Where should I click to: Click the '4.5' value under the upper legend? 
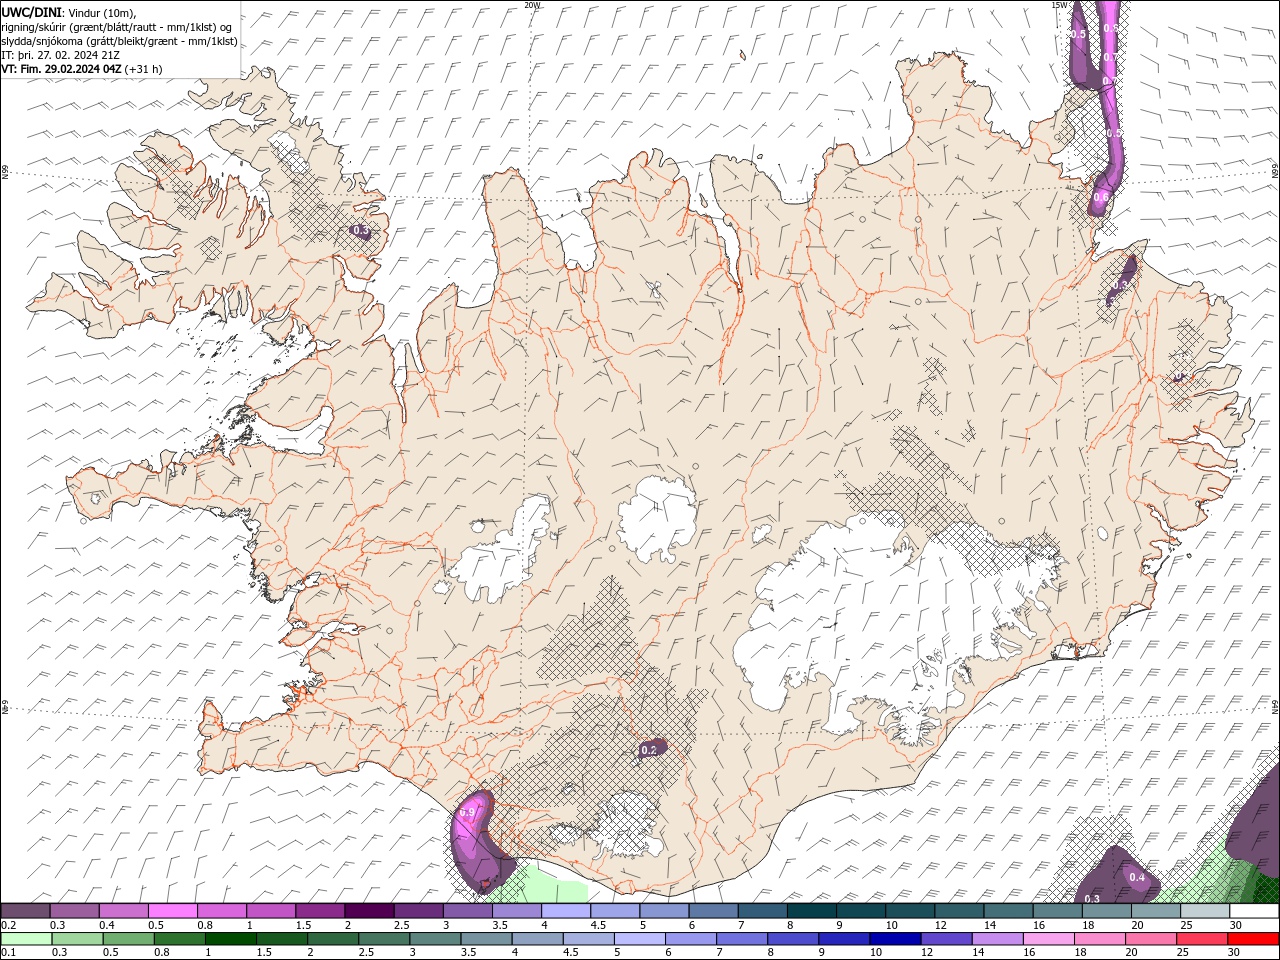pos(598,925)
